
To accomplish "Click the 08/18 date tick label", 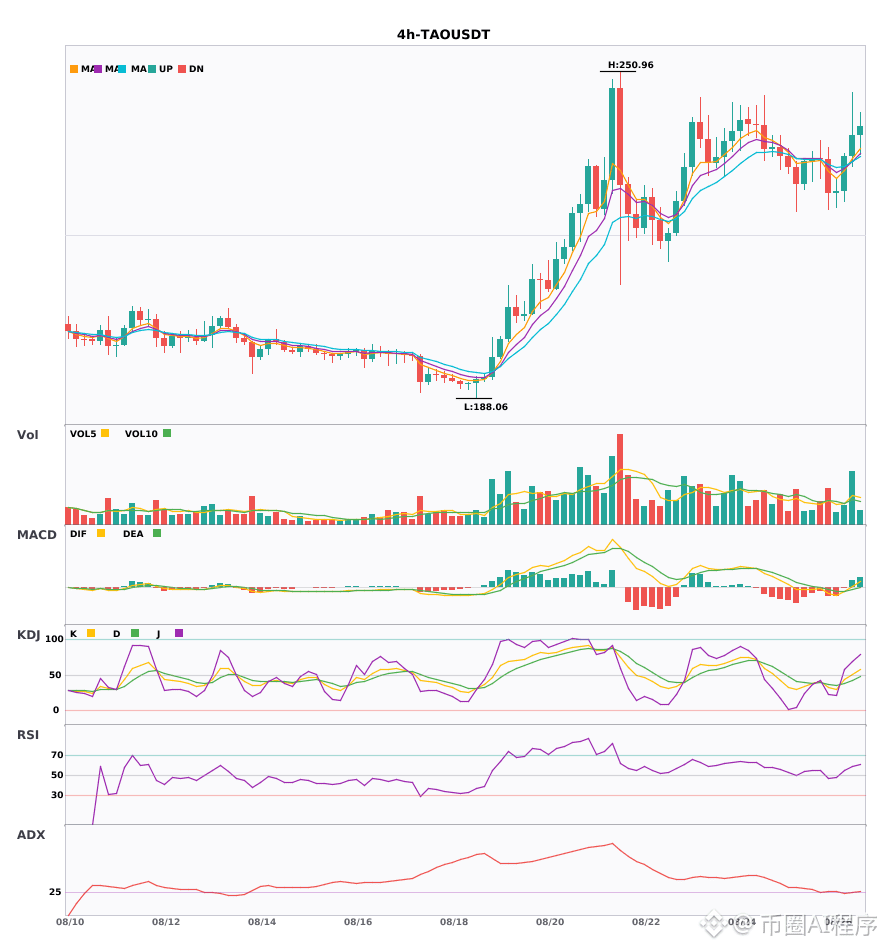I will (x=454, y=922).
